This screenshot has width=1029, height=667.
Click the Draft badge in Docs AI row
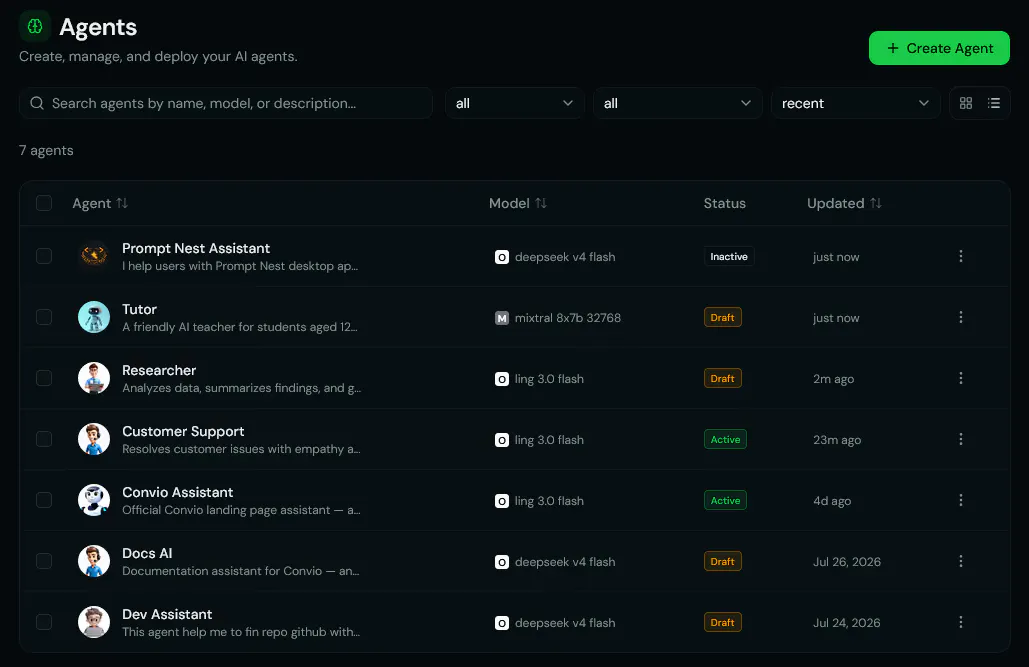pyautogui.click(x=723, y=561)
